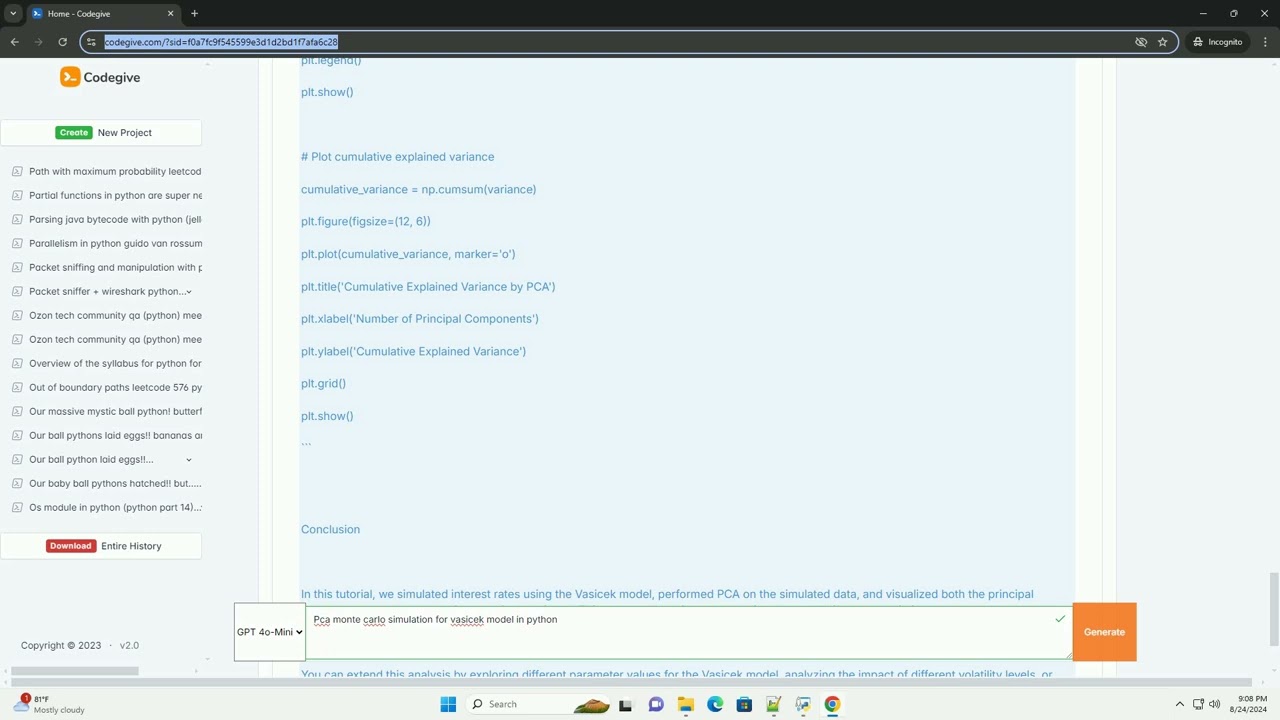Screen dimensions: 1280x720
Task: Click icon beside Overview of the syllabus
Action: click(x=17, y=363)
